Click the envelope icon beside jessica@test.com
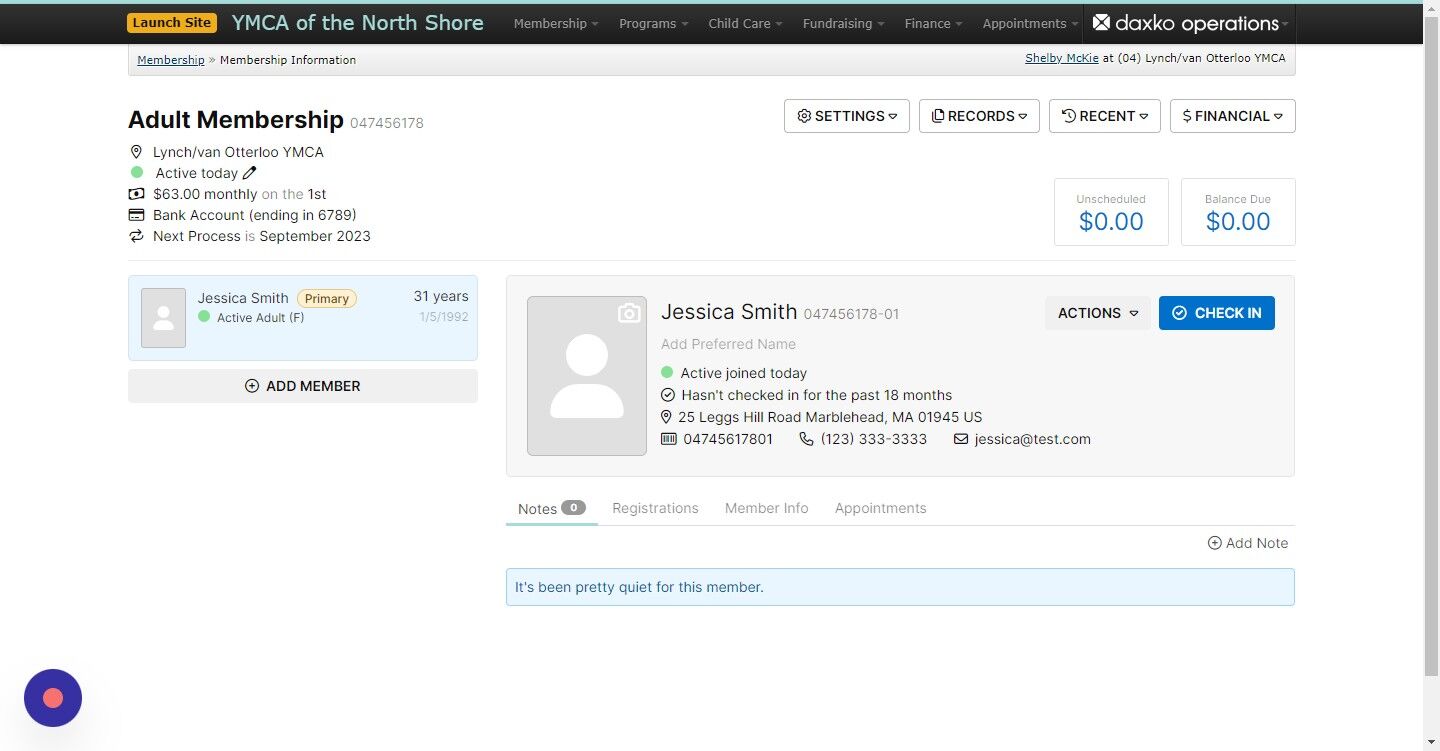Viewport: 1440px width, 751px height. pos(961,439)
